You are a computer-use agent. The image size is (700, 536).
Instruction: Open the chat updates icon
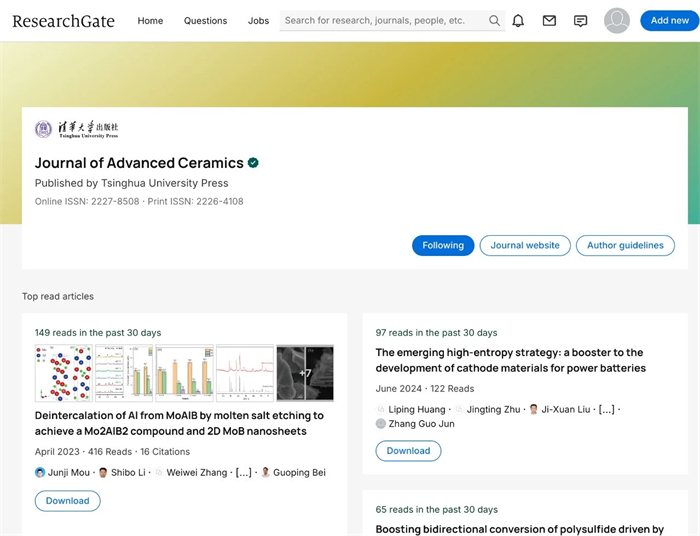580,20
